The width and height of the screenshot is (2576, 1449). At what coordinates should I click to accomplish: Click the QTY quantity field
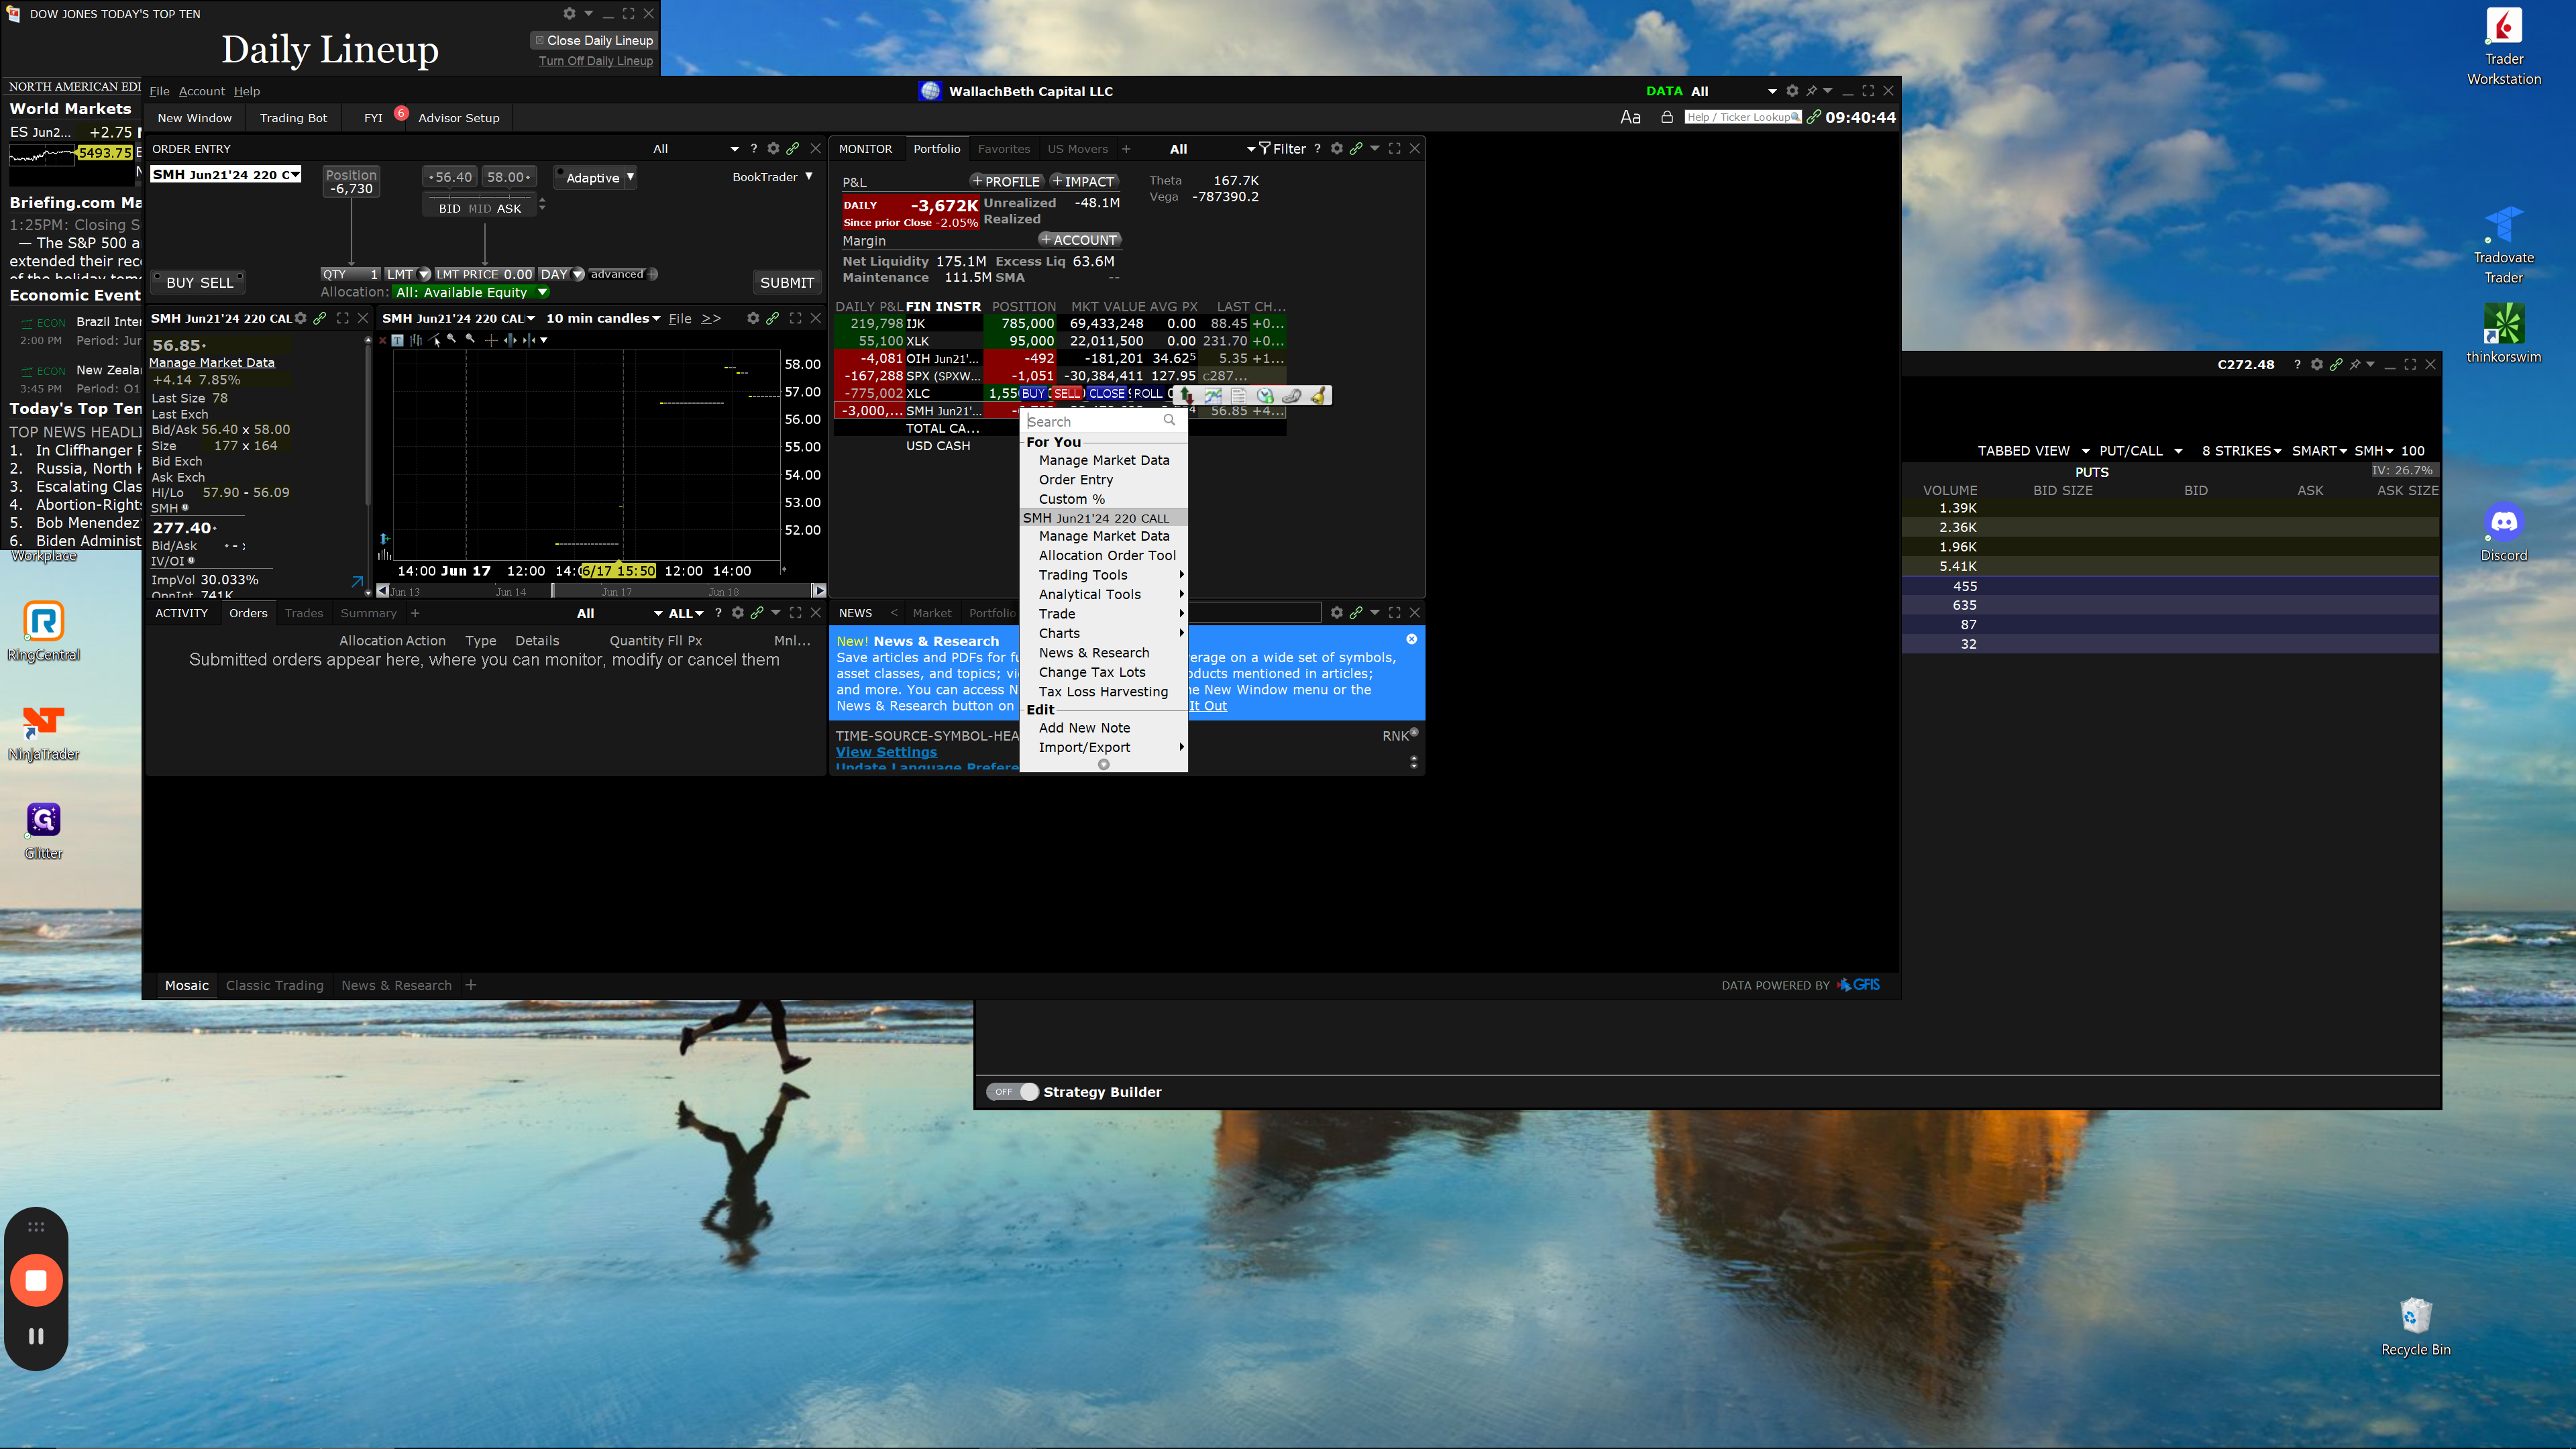[351, 274]
